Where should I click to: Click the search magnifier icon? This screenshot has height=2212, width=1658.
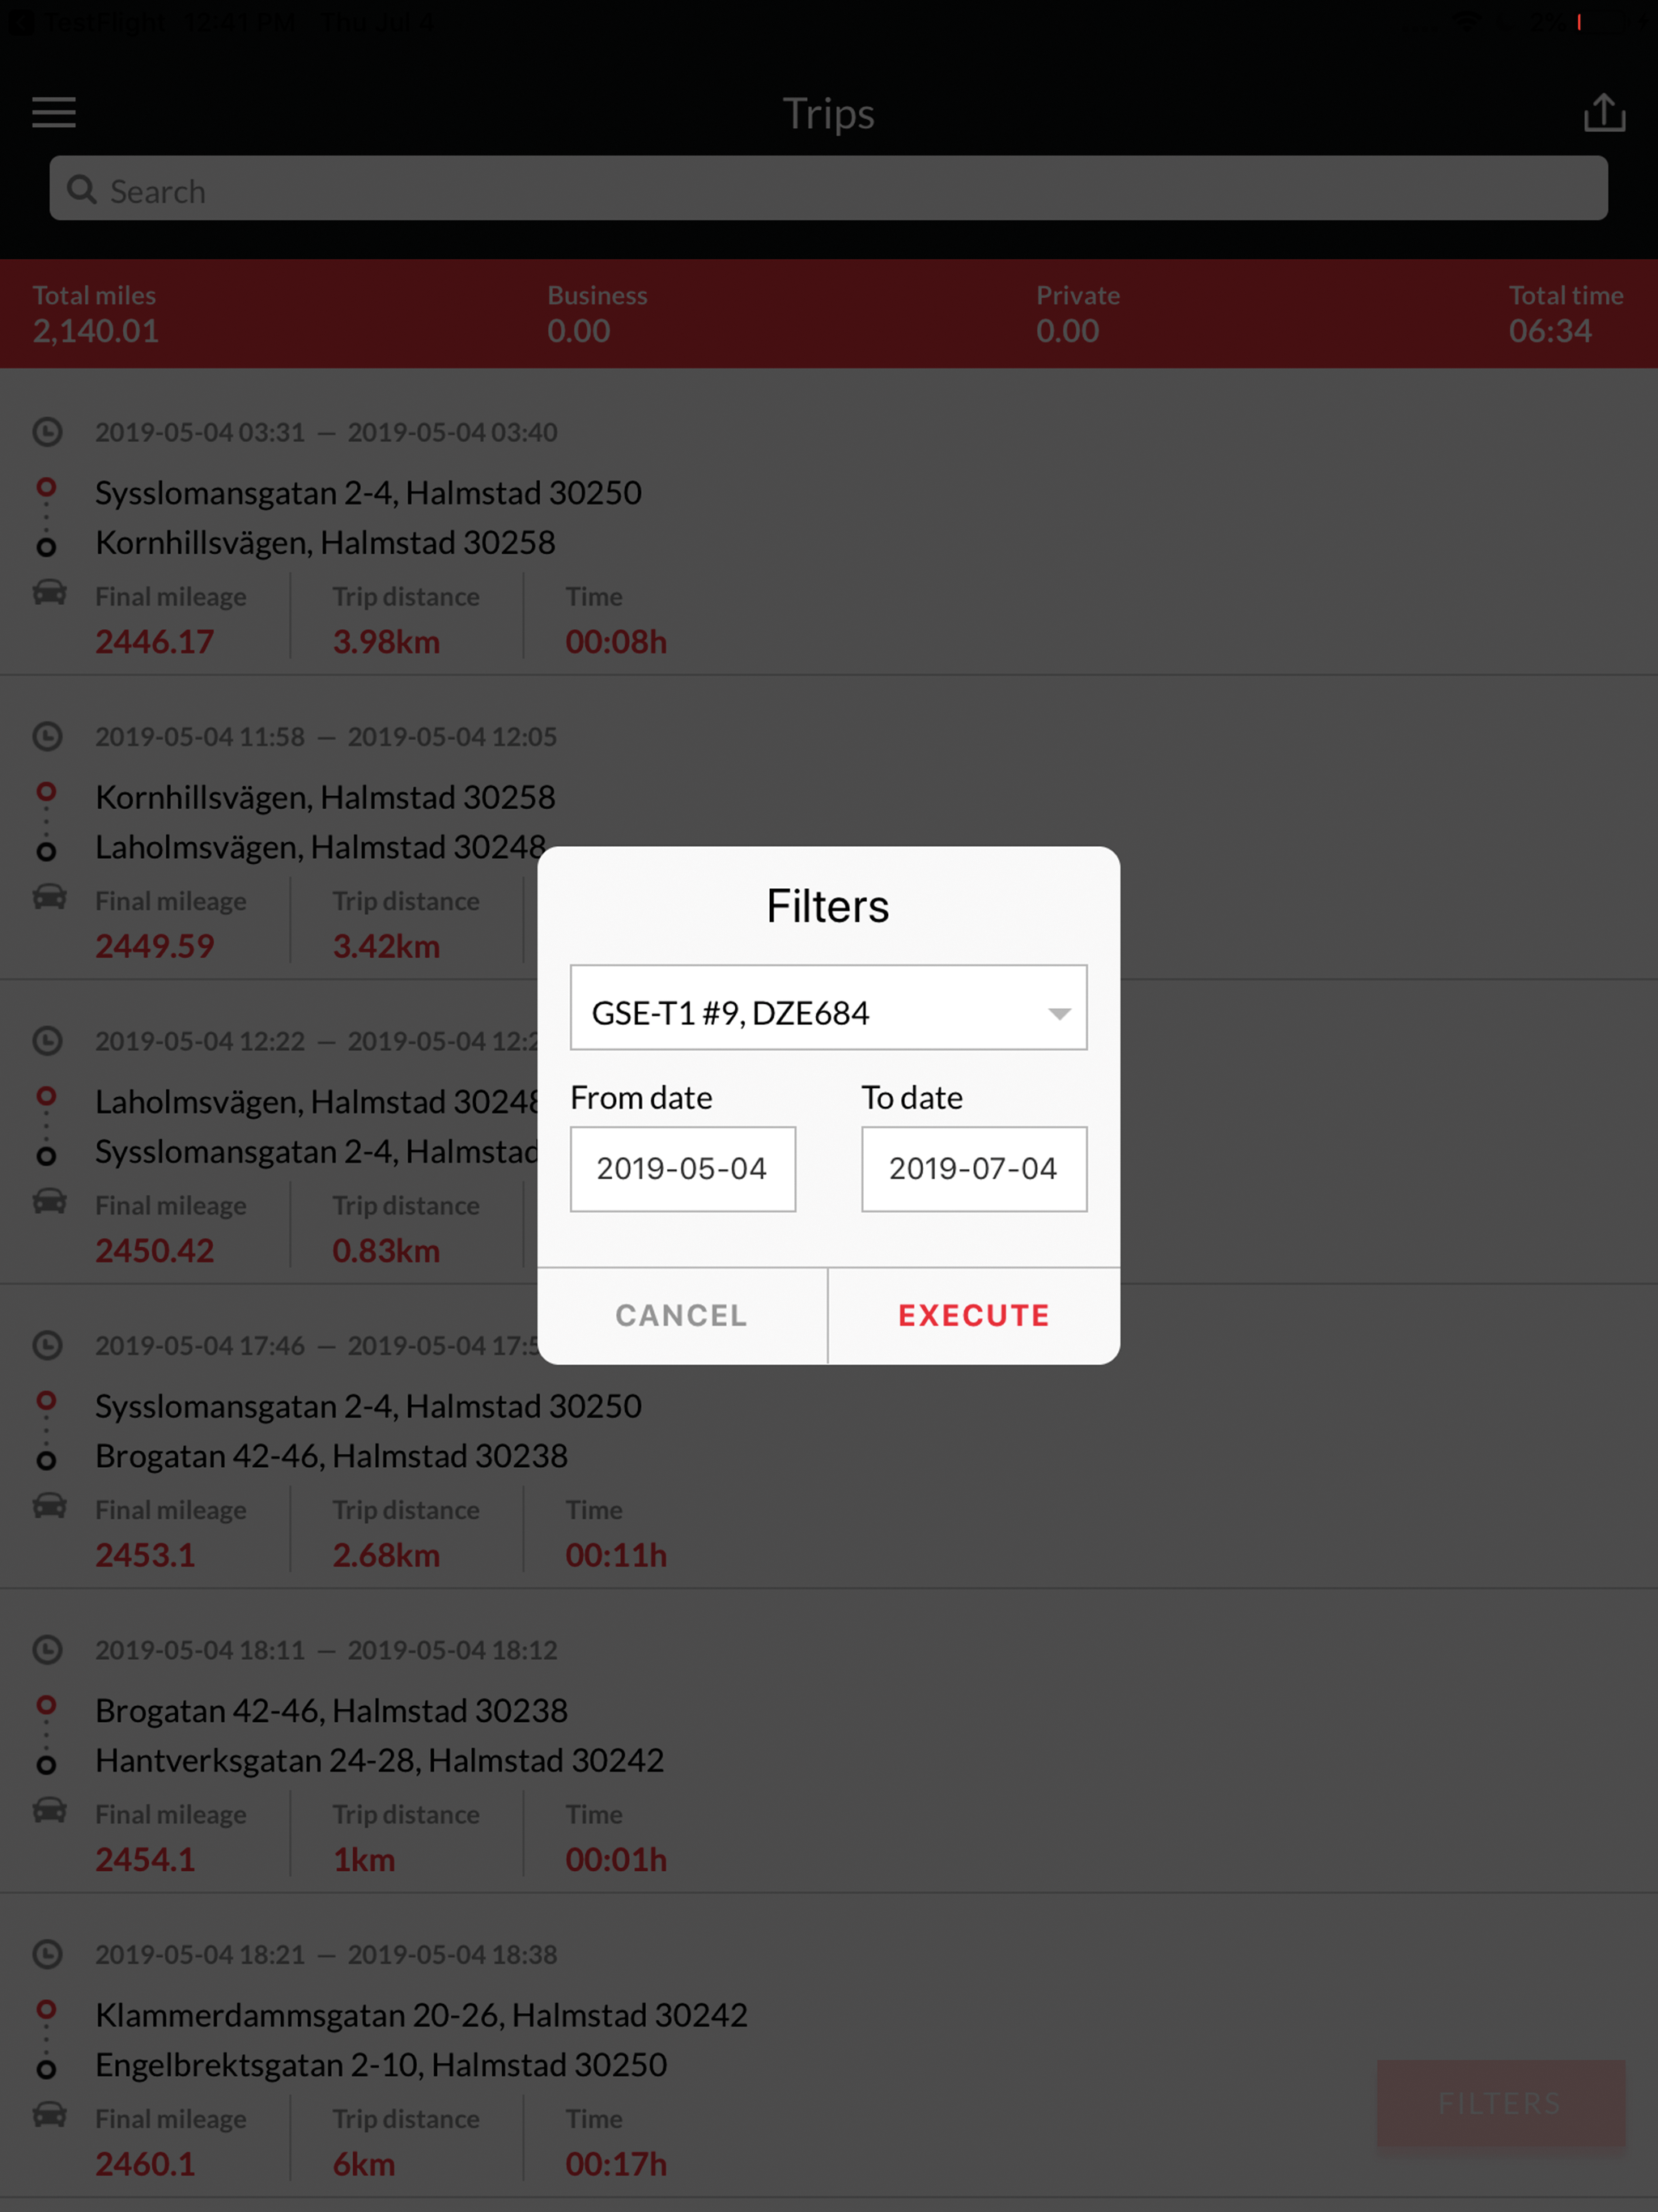(82, 190)
